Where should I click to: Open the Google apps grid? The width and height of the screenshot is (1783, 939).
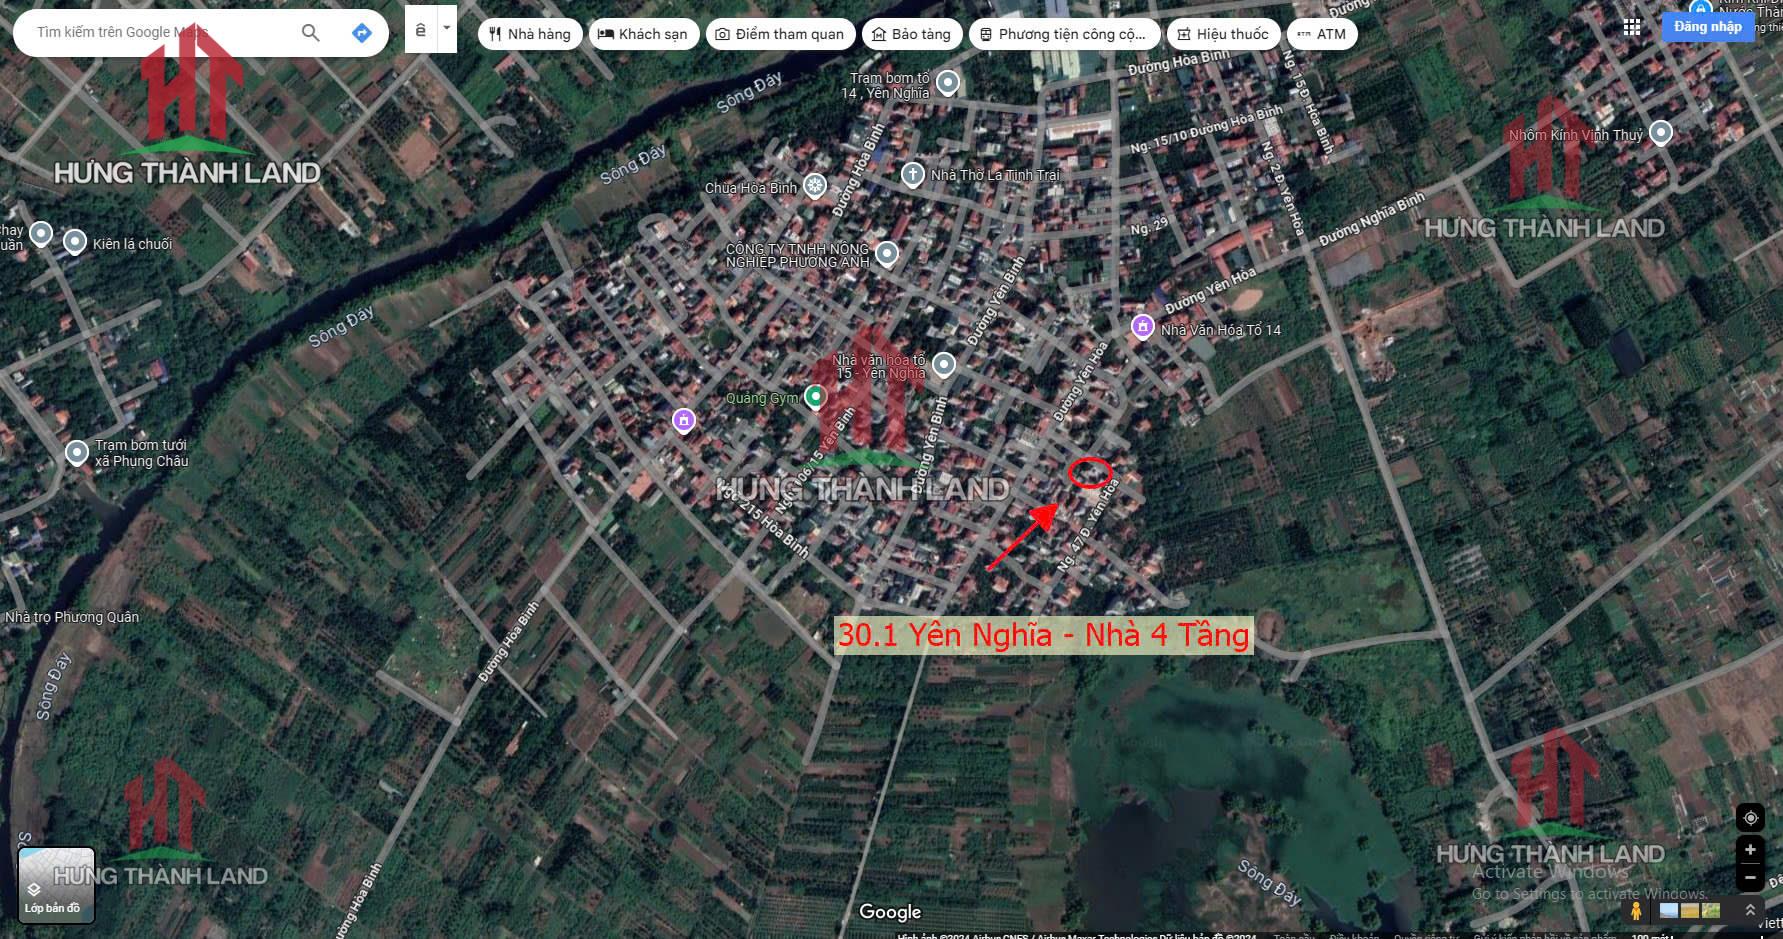click(1632, 28)
